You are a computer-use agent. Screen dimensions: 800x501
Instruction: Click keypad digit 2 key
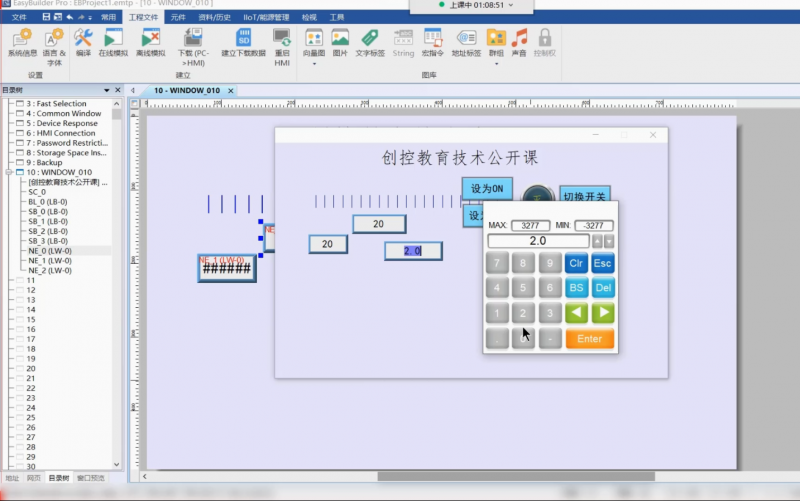[x=523, y=313]
